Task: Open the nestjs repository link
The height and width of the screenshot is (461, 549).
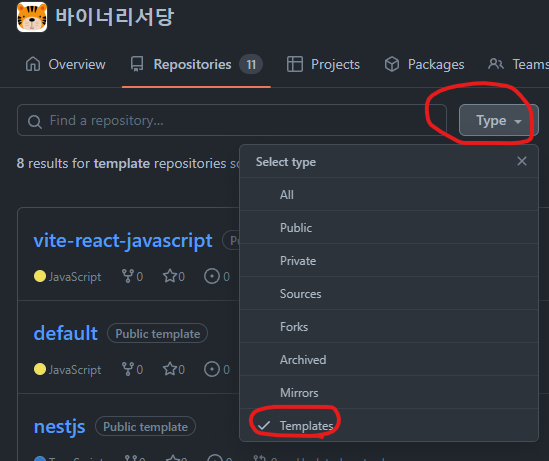Action: coord(60,427)
